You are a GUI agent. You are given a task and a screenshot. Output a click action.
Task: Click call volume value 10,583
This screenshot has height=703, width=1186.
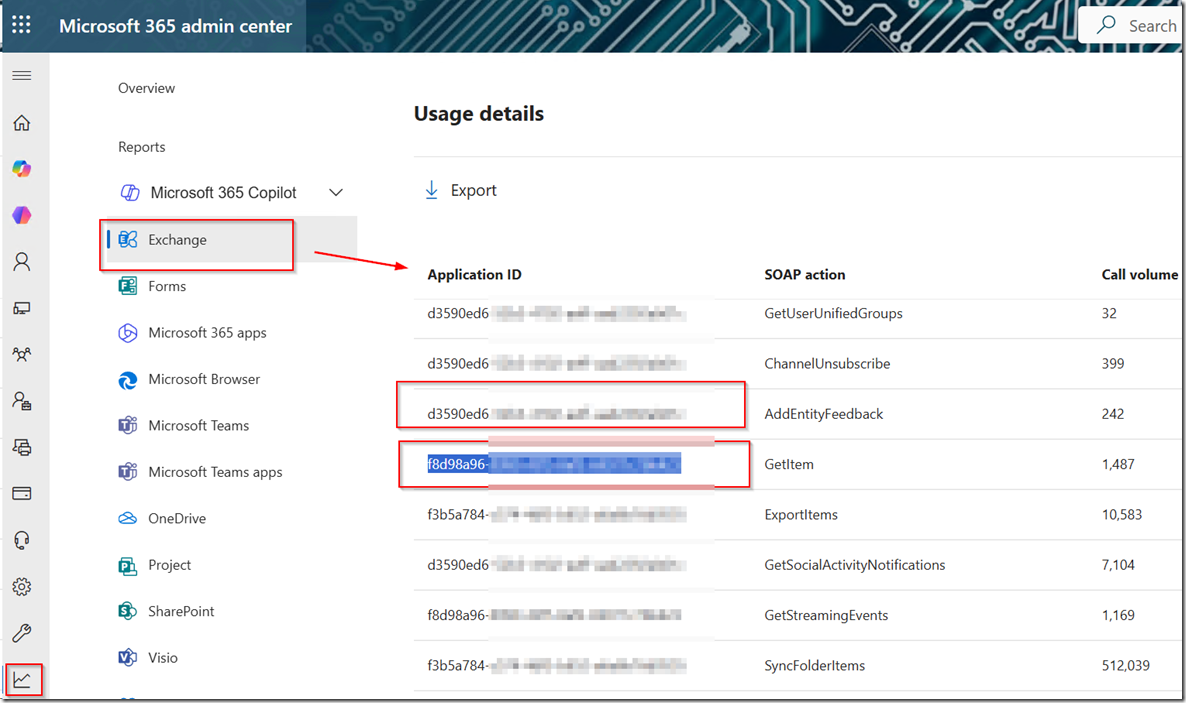pos(1122,515)
